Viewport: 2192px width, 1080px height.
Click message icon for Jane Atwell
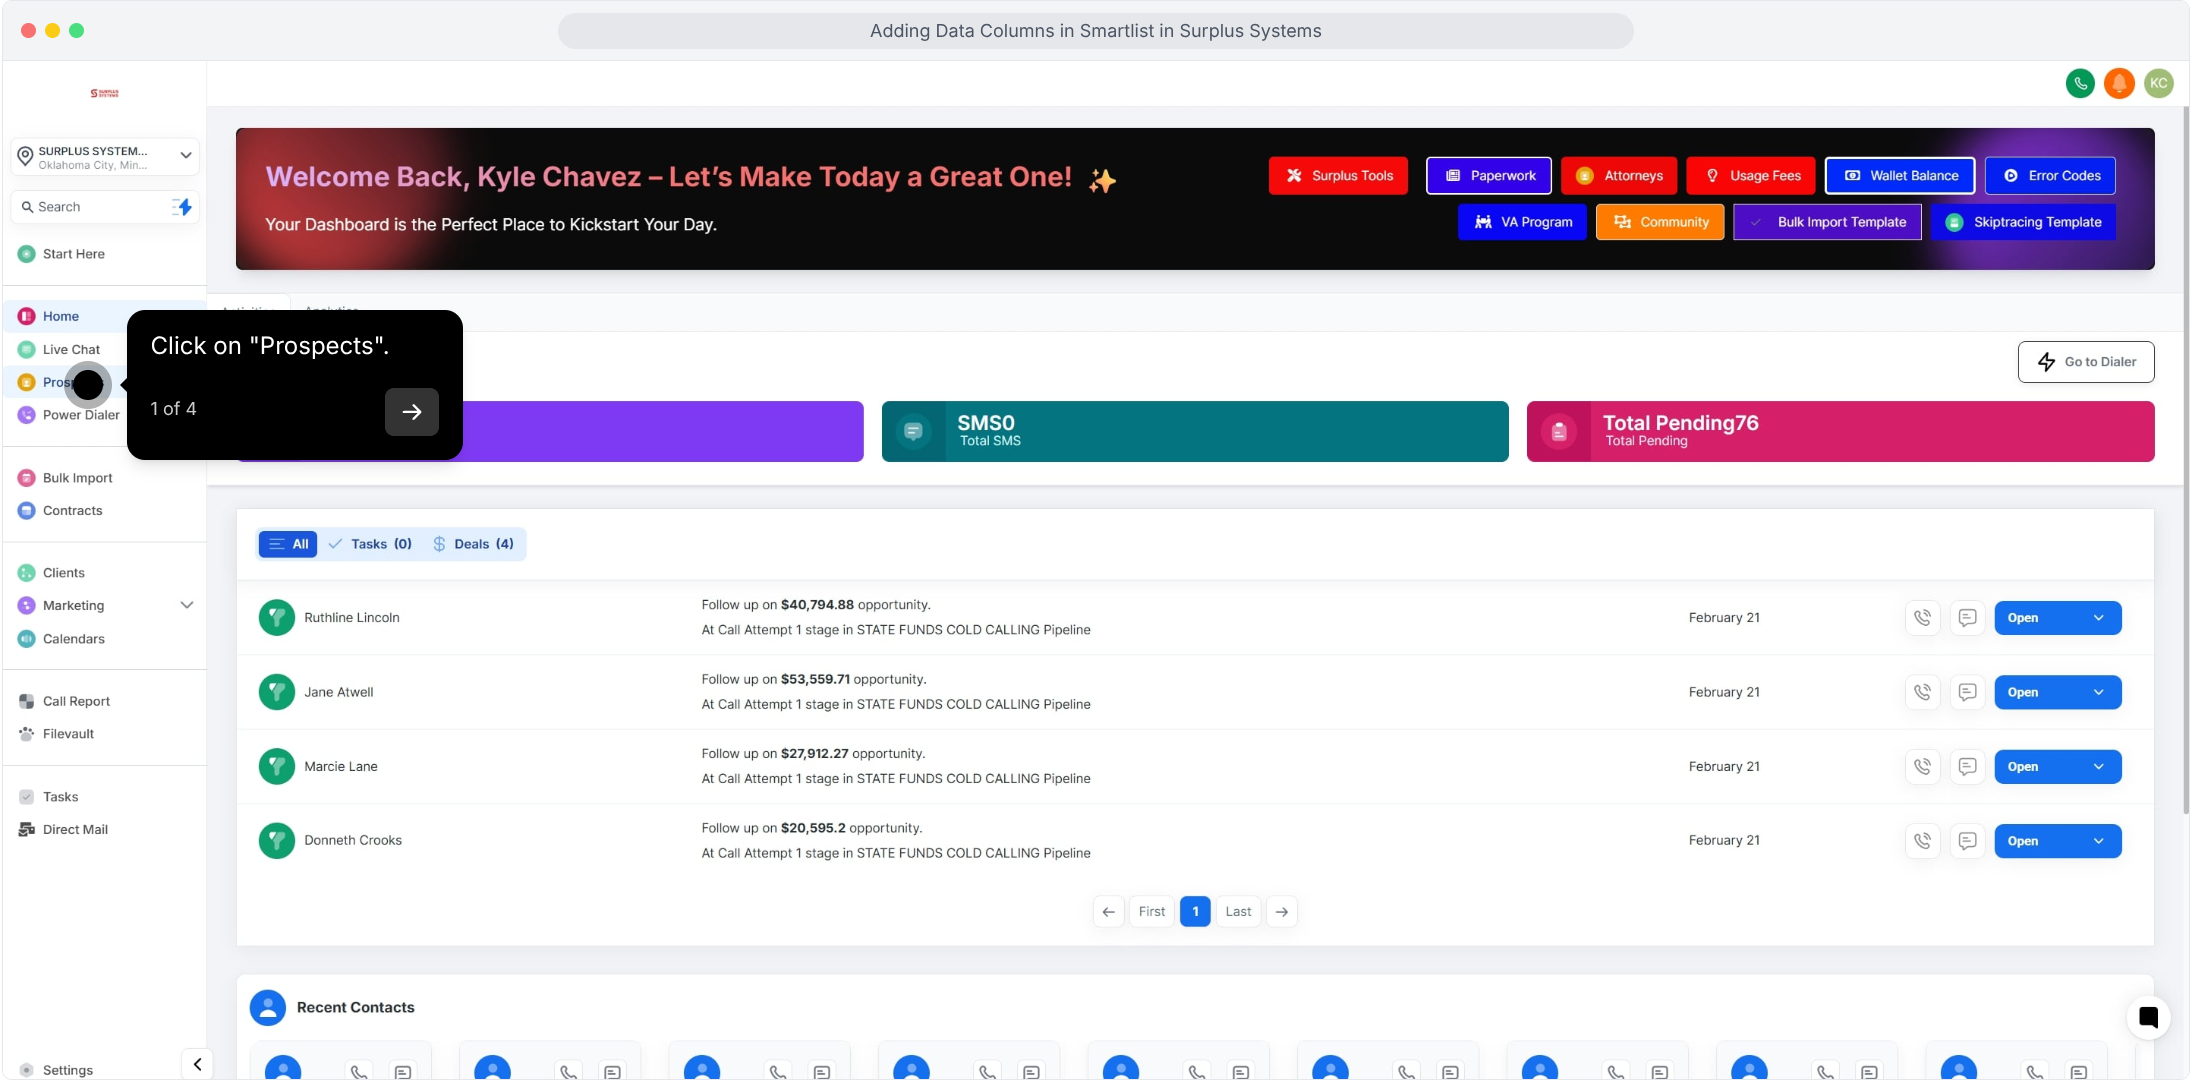coord(1967,692)
